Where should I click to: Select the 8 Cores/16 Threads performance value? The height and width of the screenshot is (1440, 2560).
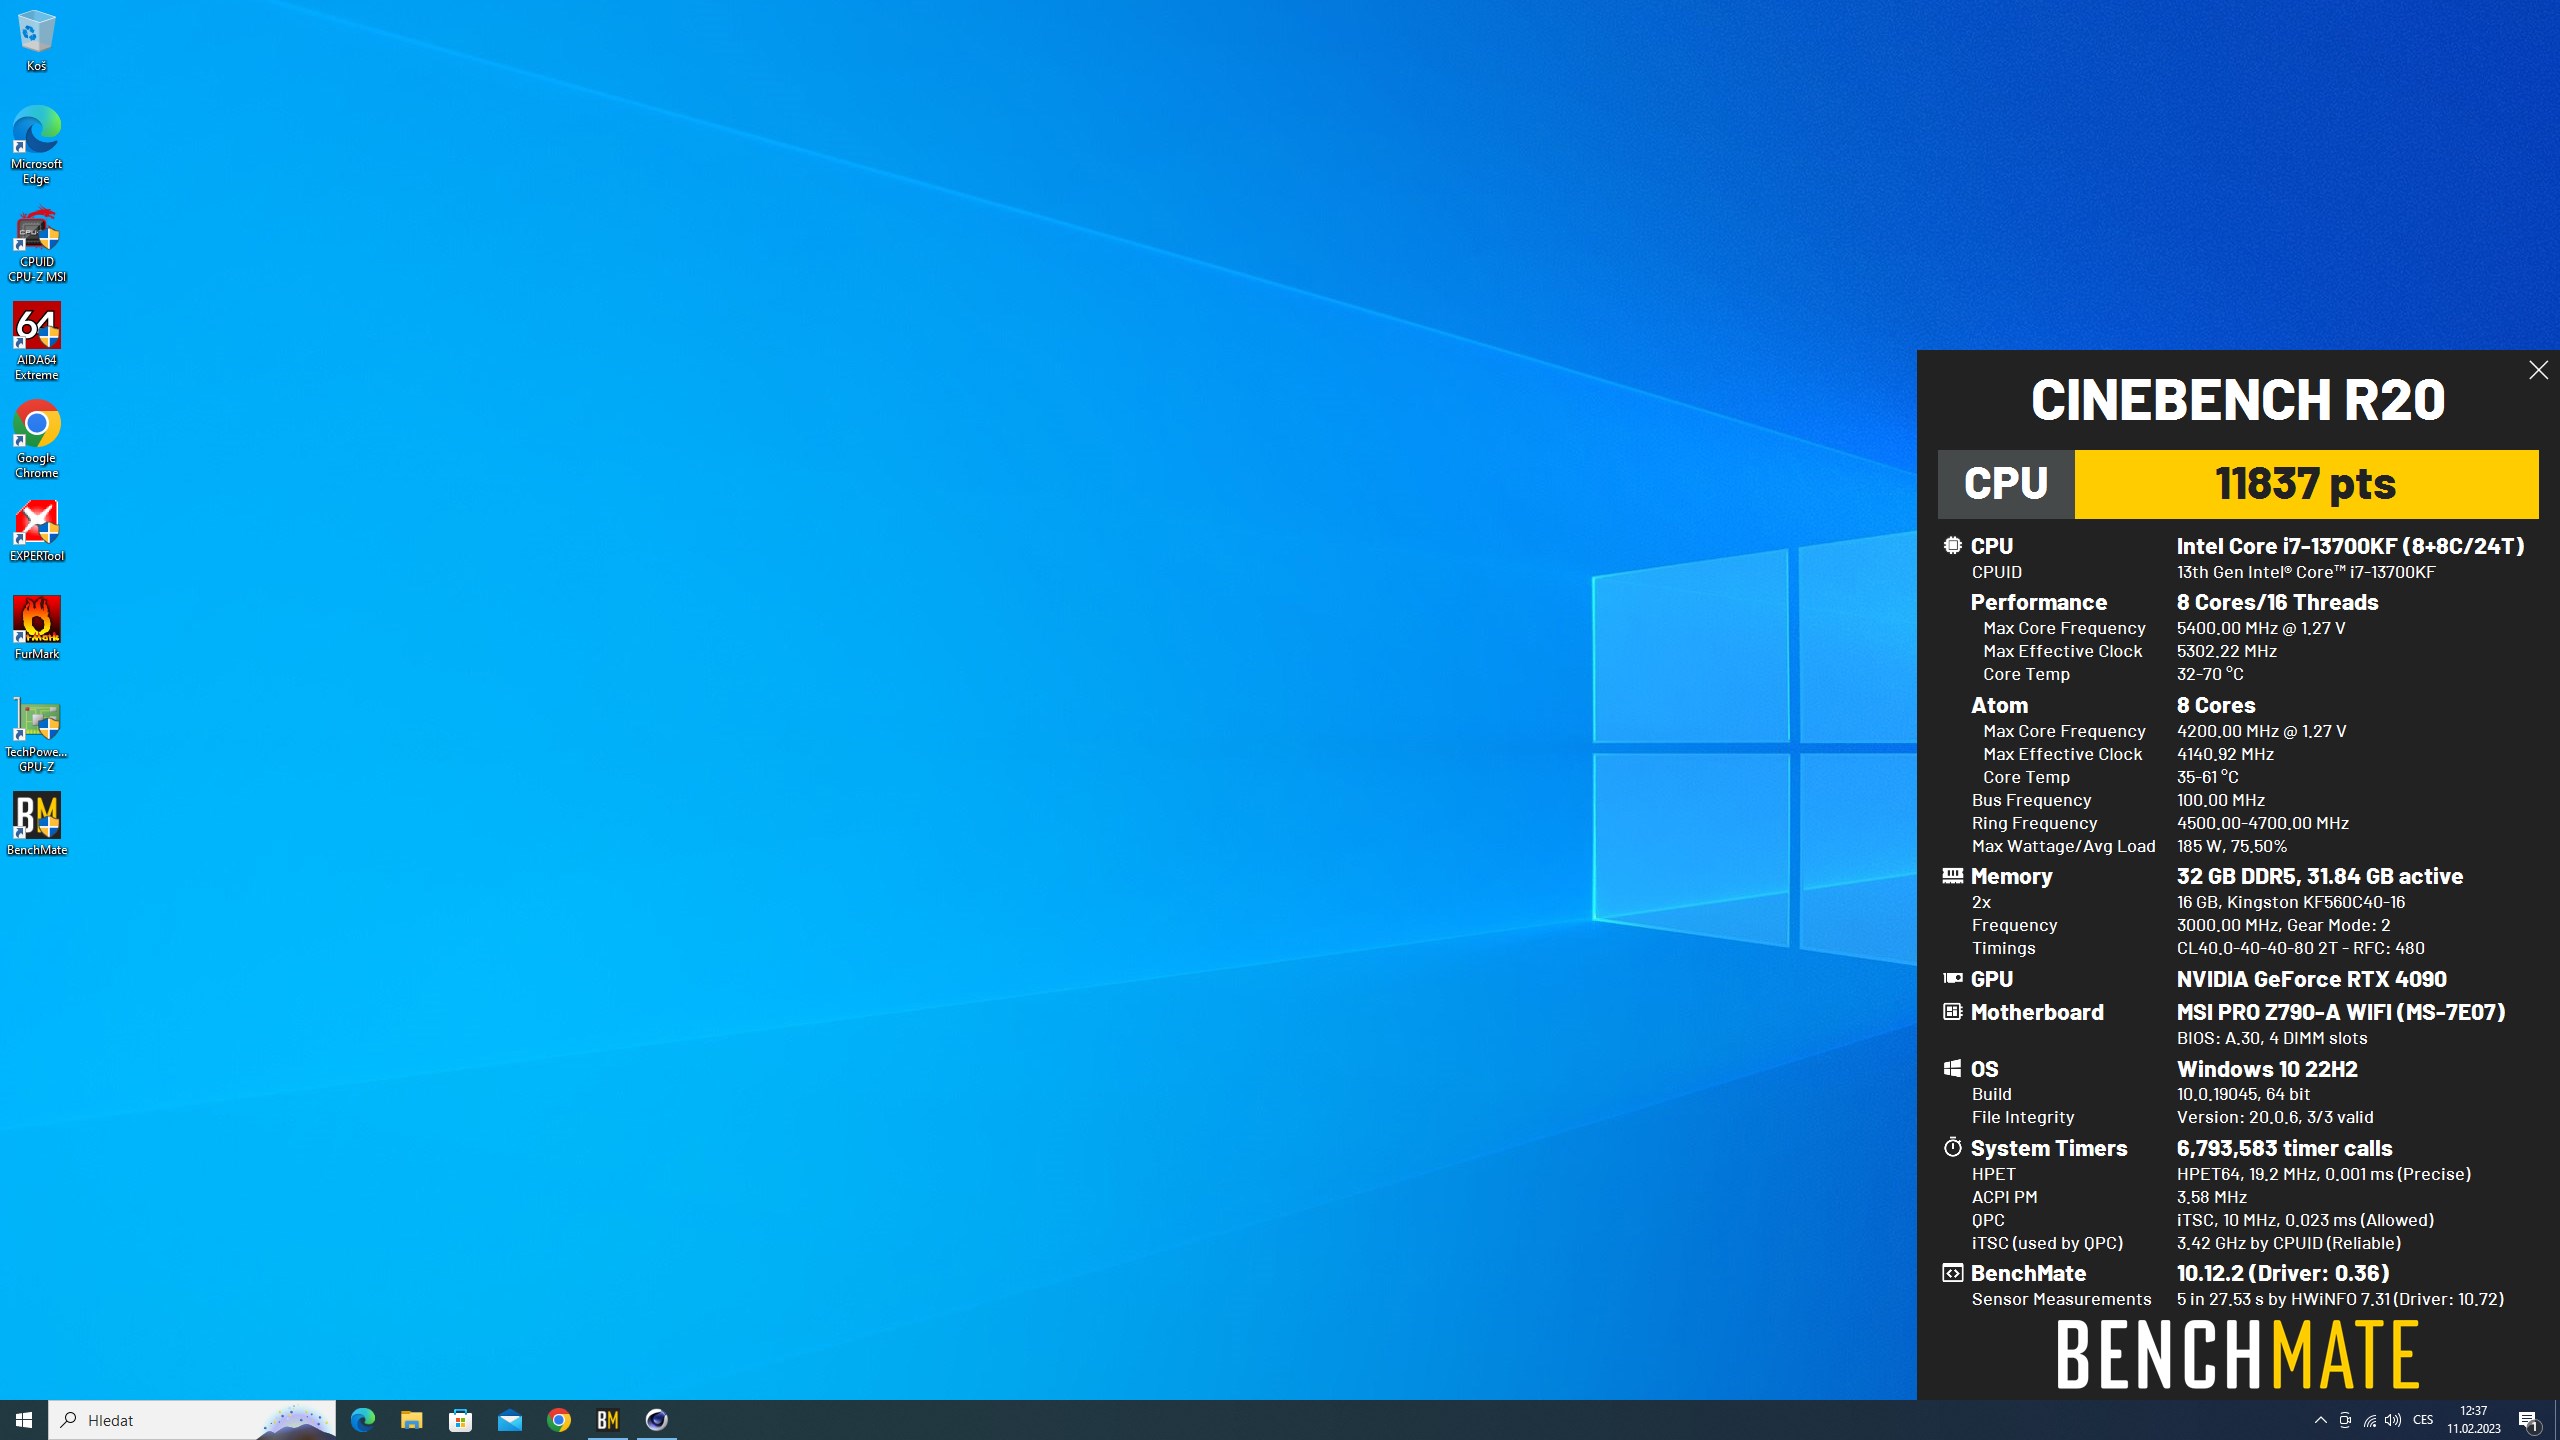(x=2277, y=602)
